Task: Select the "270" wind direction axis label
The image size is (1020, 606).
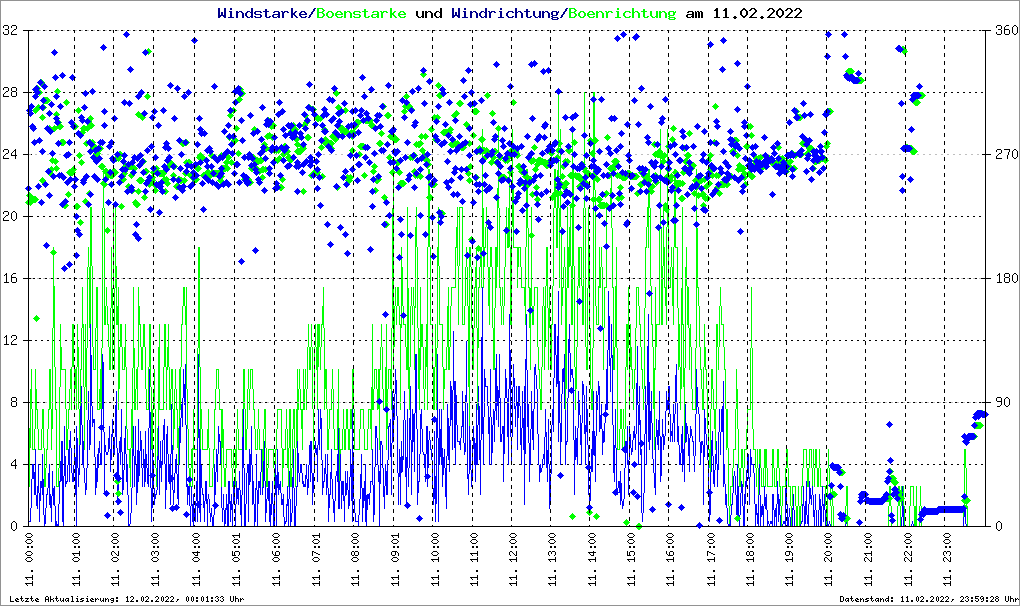Action: [1003, 155]
